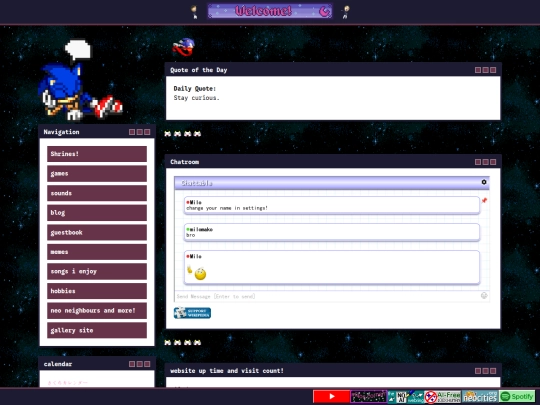The height and width of the screenshot is (405, 540).
Task: Focus the Send Message chat field
Action: (327, 296)
